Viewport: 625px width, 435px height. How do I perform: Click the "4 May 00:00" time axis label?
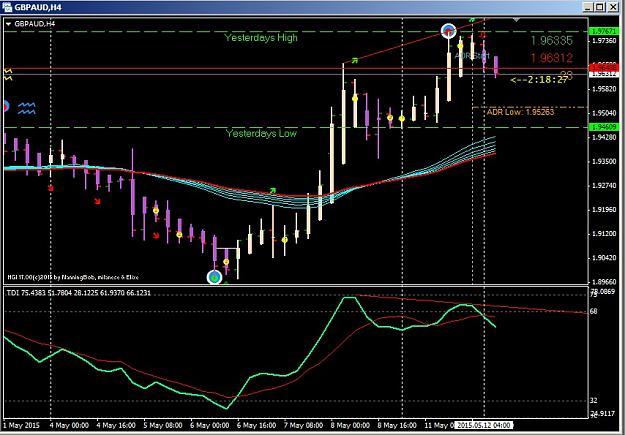pos(69,425)
